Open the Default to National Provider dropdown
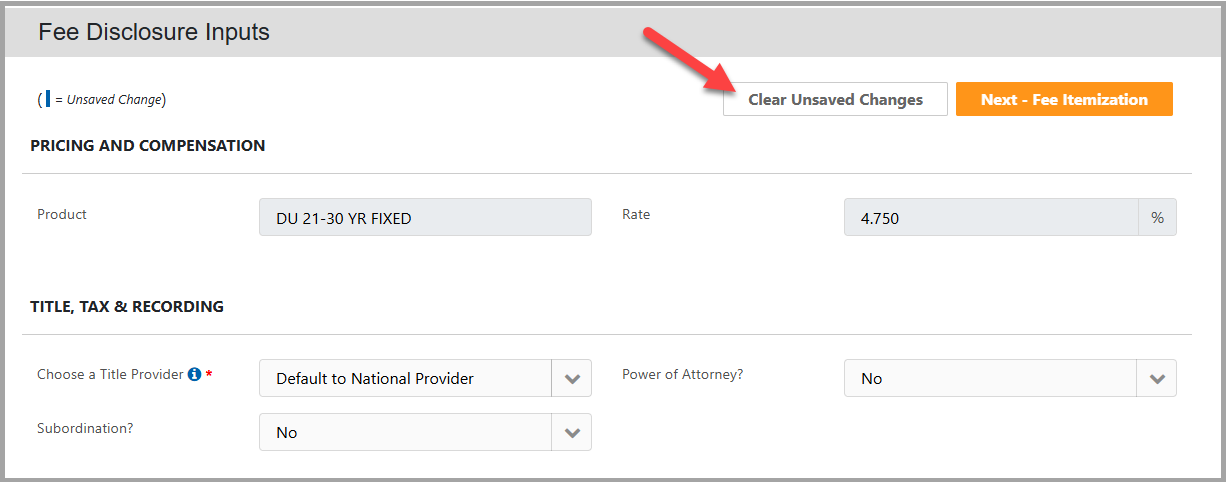The height and width of the screenshot is (482, 1226). 425,379
